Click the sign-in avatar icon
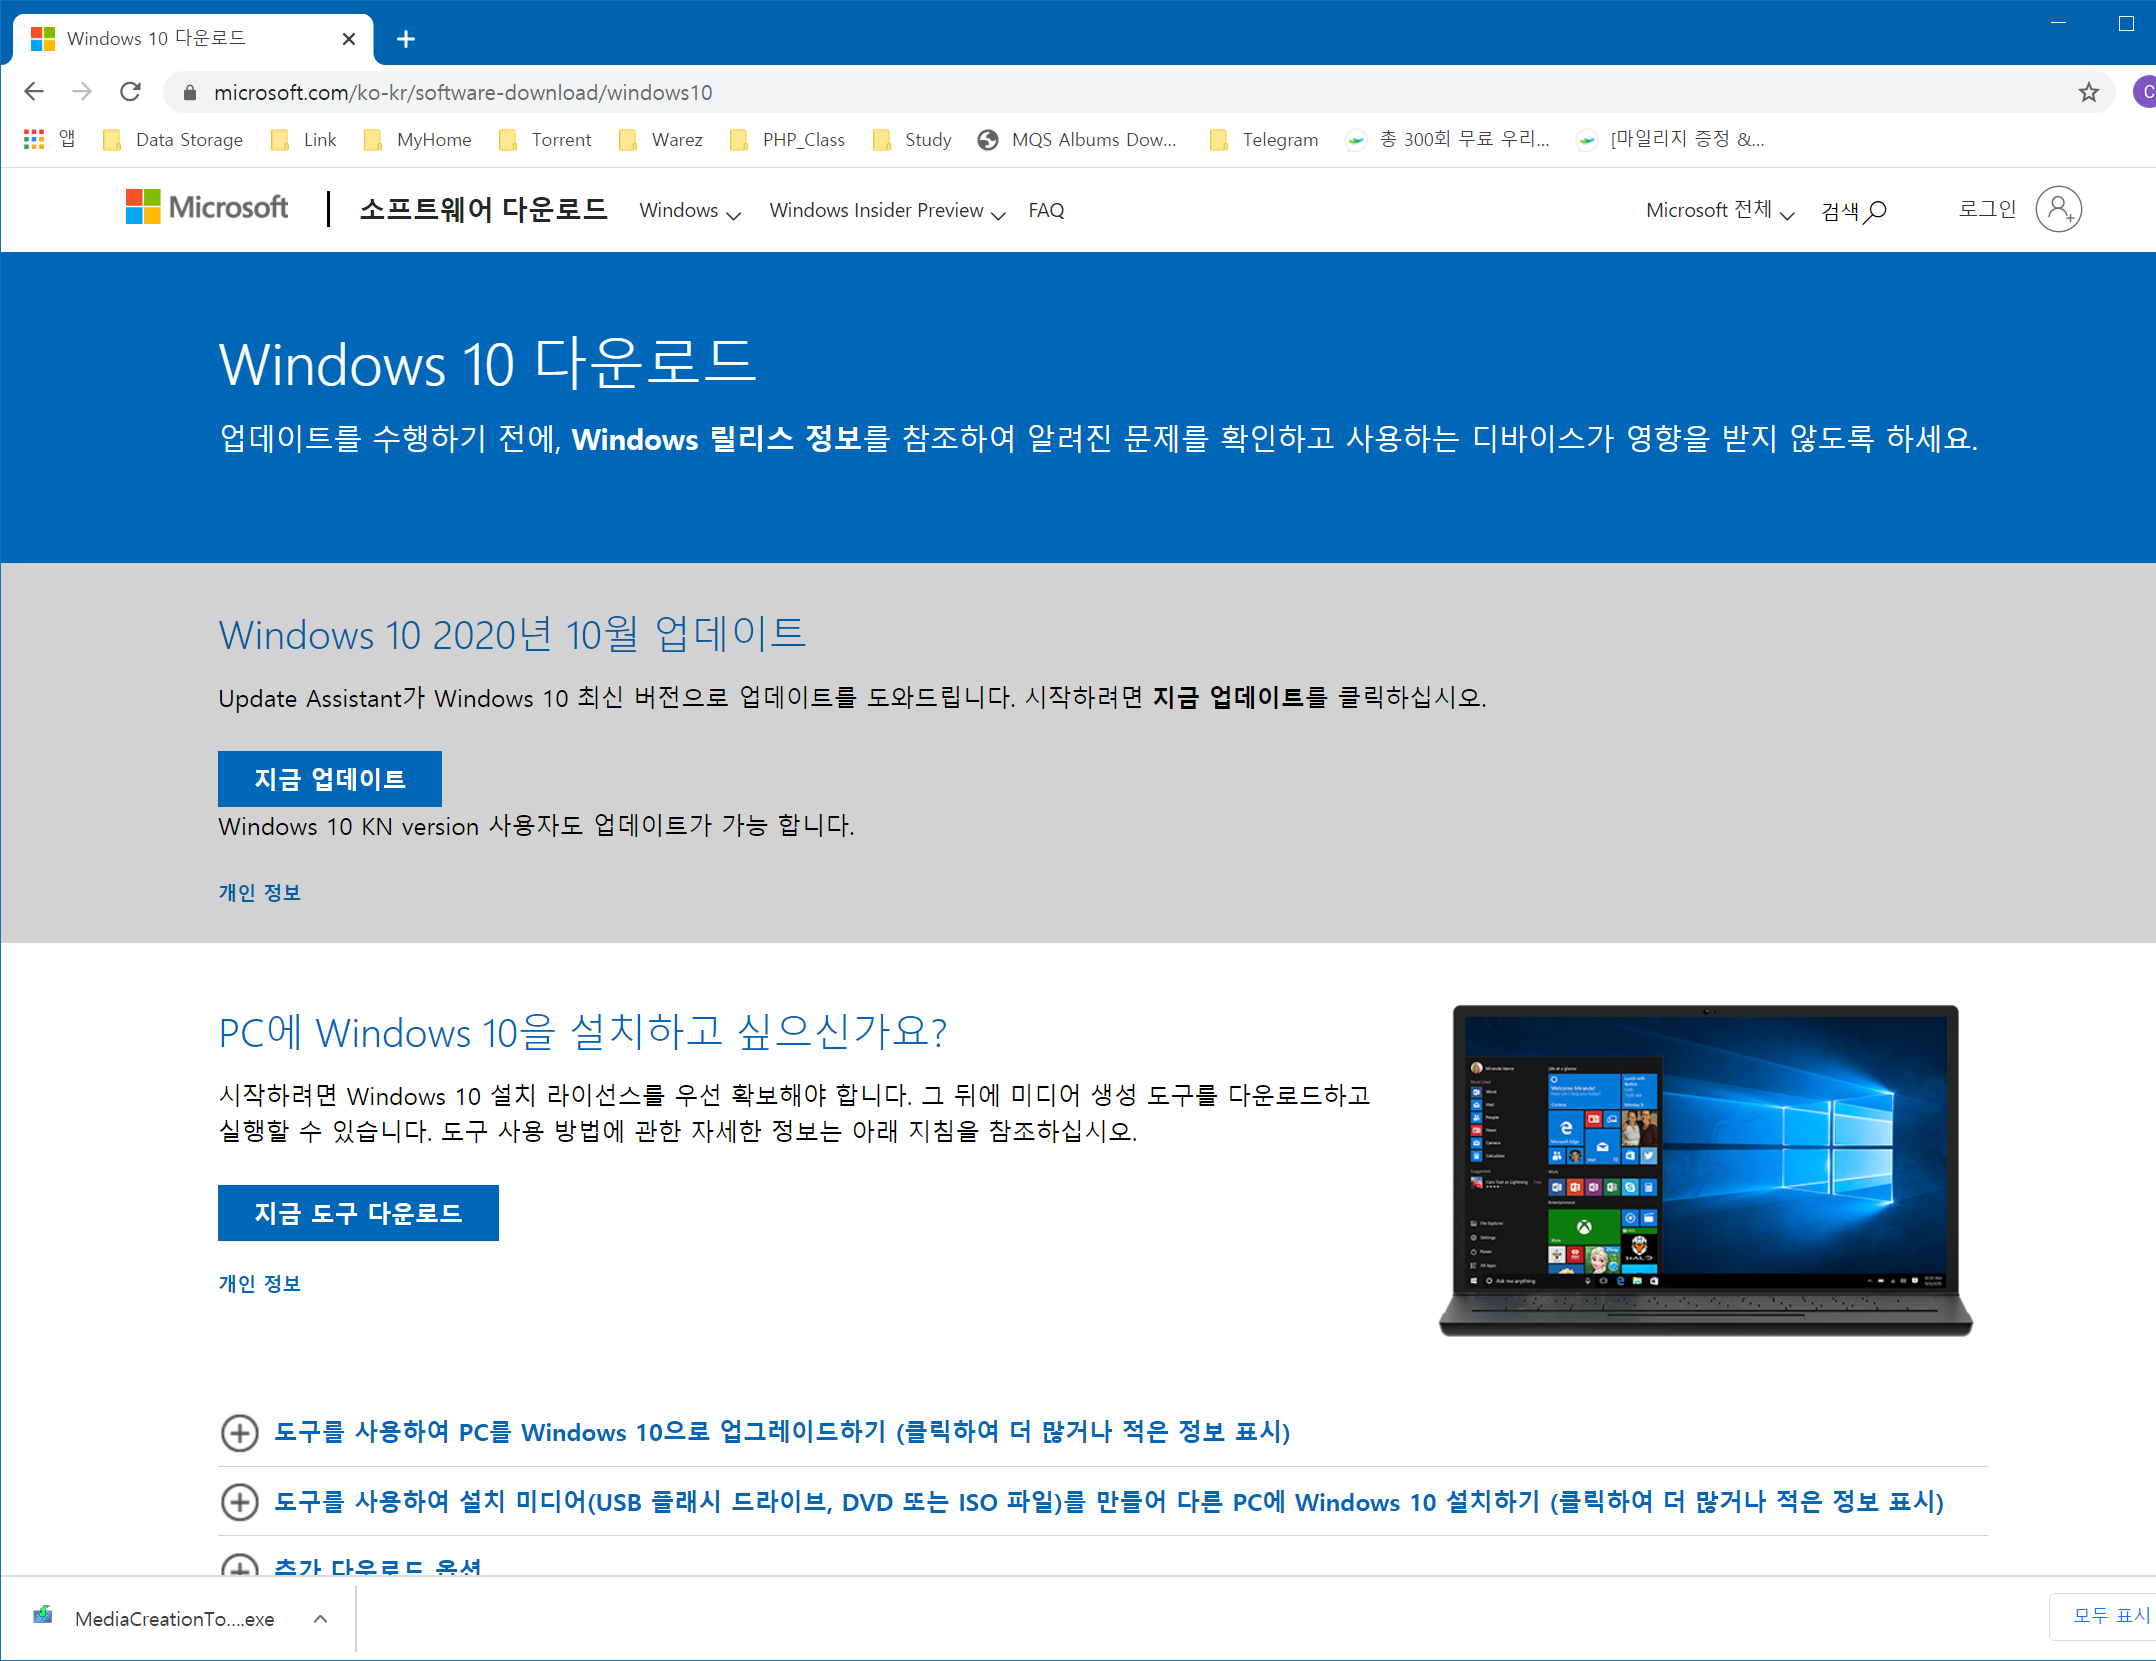Screen dimensions: 2156x1661 pyautogui.click(x=2058, y=209)
